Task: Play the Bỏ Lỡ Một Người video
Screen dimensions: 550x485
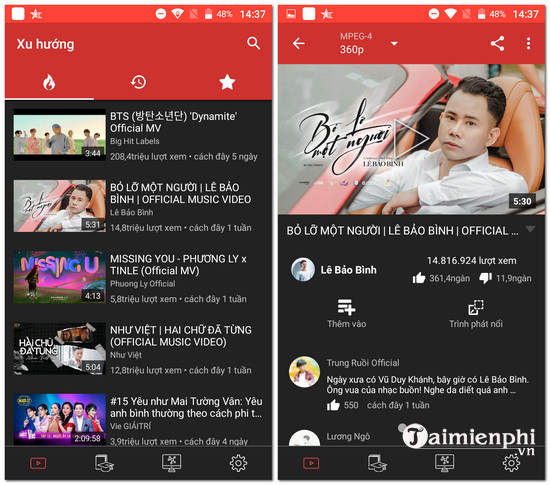Action: [x=410, y=139]
